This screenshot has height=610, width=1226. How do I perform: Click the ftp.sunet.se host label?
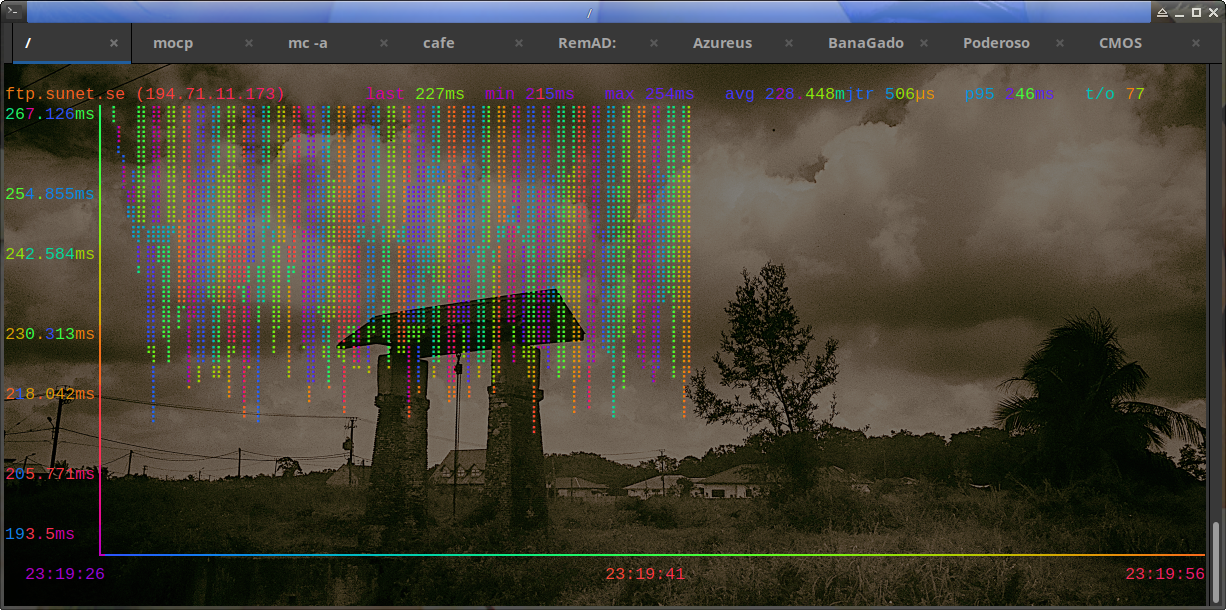tap(65, 94)
